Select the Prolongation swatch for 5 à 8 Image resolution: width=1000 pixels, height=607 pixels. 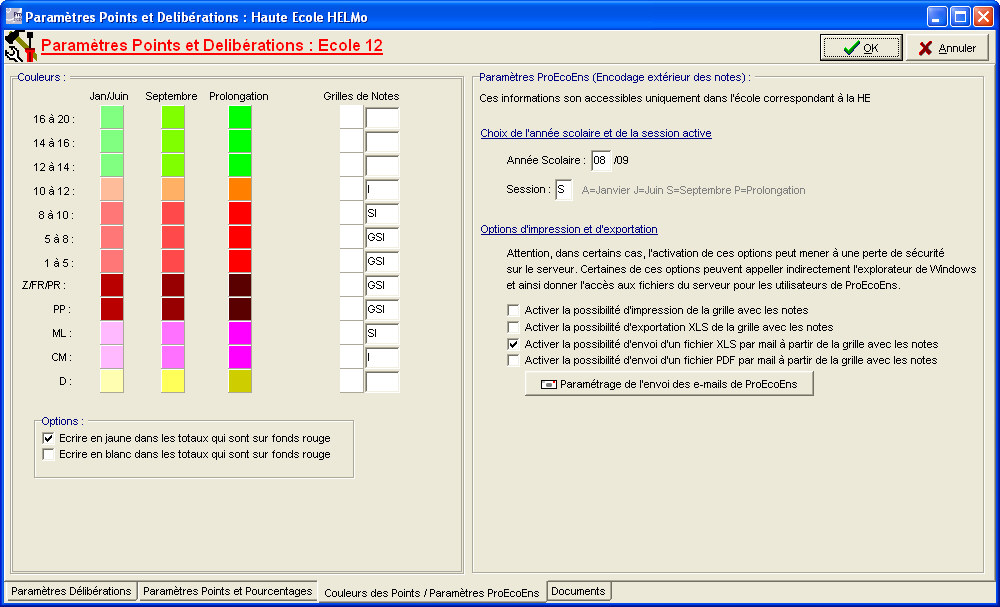tap(240, 237)
